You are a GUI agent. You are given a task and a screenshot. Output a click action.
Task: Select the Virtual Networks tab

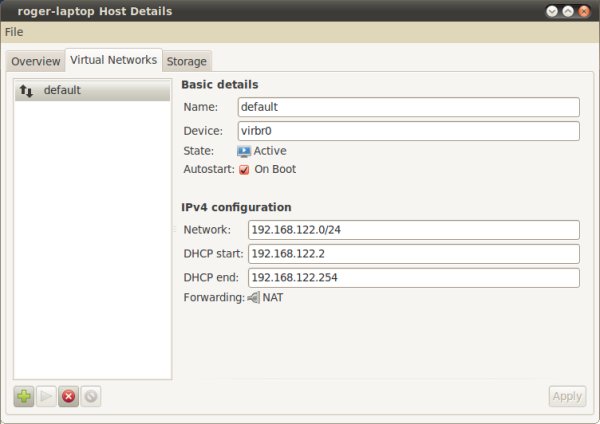(x=113, y=60)
